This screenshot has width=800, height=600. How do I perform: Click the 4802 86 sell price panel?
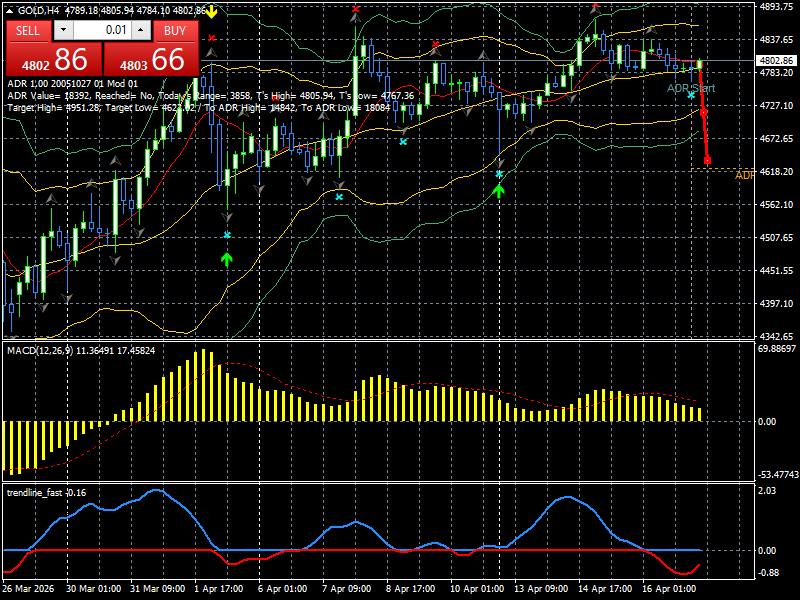54,59
